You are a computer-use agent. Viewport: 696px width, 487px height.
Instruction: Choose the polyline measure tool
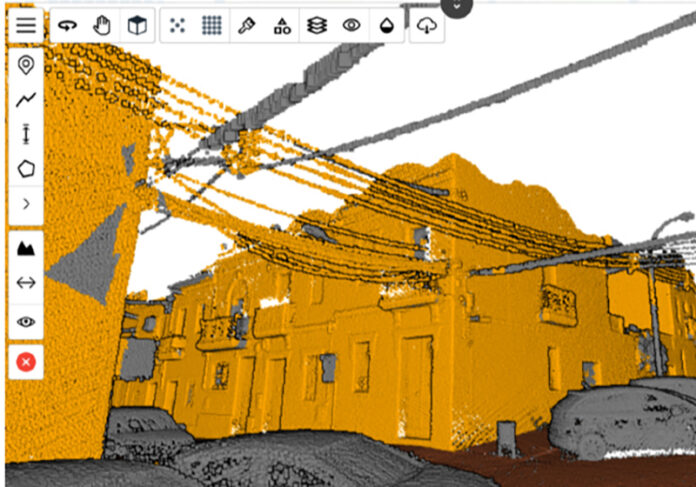[26, 99]
